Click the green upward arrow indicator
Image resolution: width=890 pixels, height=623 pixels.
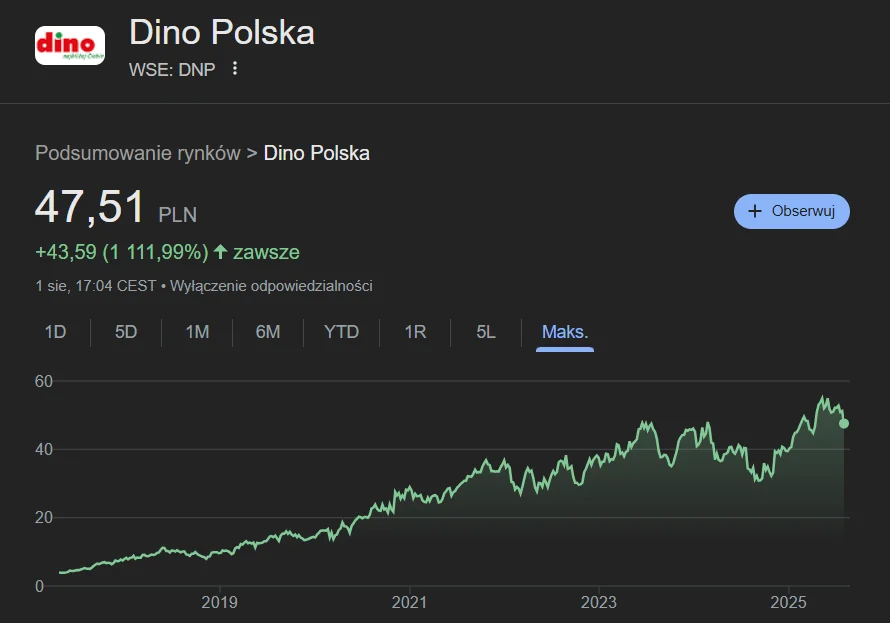tap(221, 252)
